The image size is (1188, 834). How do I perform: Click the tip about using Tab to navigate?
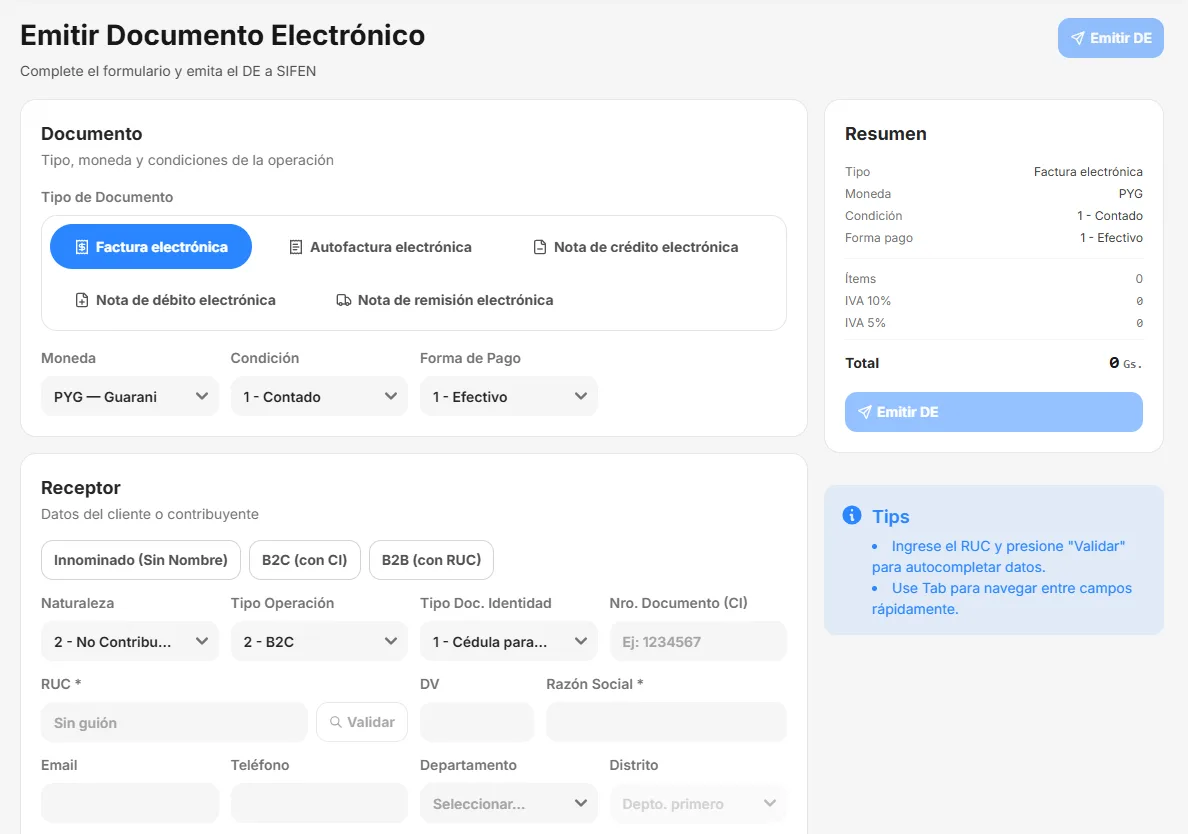1002,598
